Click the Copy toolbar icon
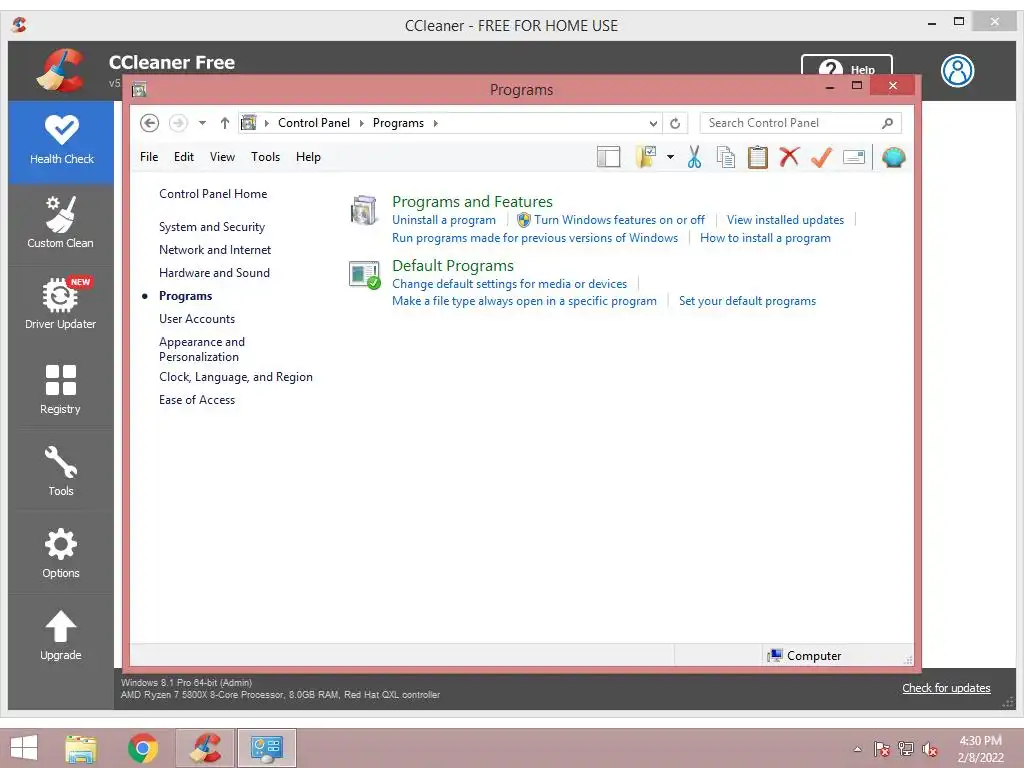 [726, 157]
